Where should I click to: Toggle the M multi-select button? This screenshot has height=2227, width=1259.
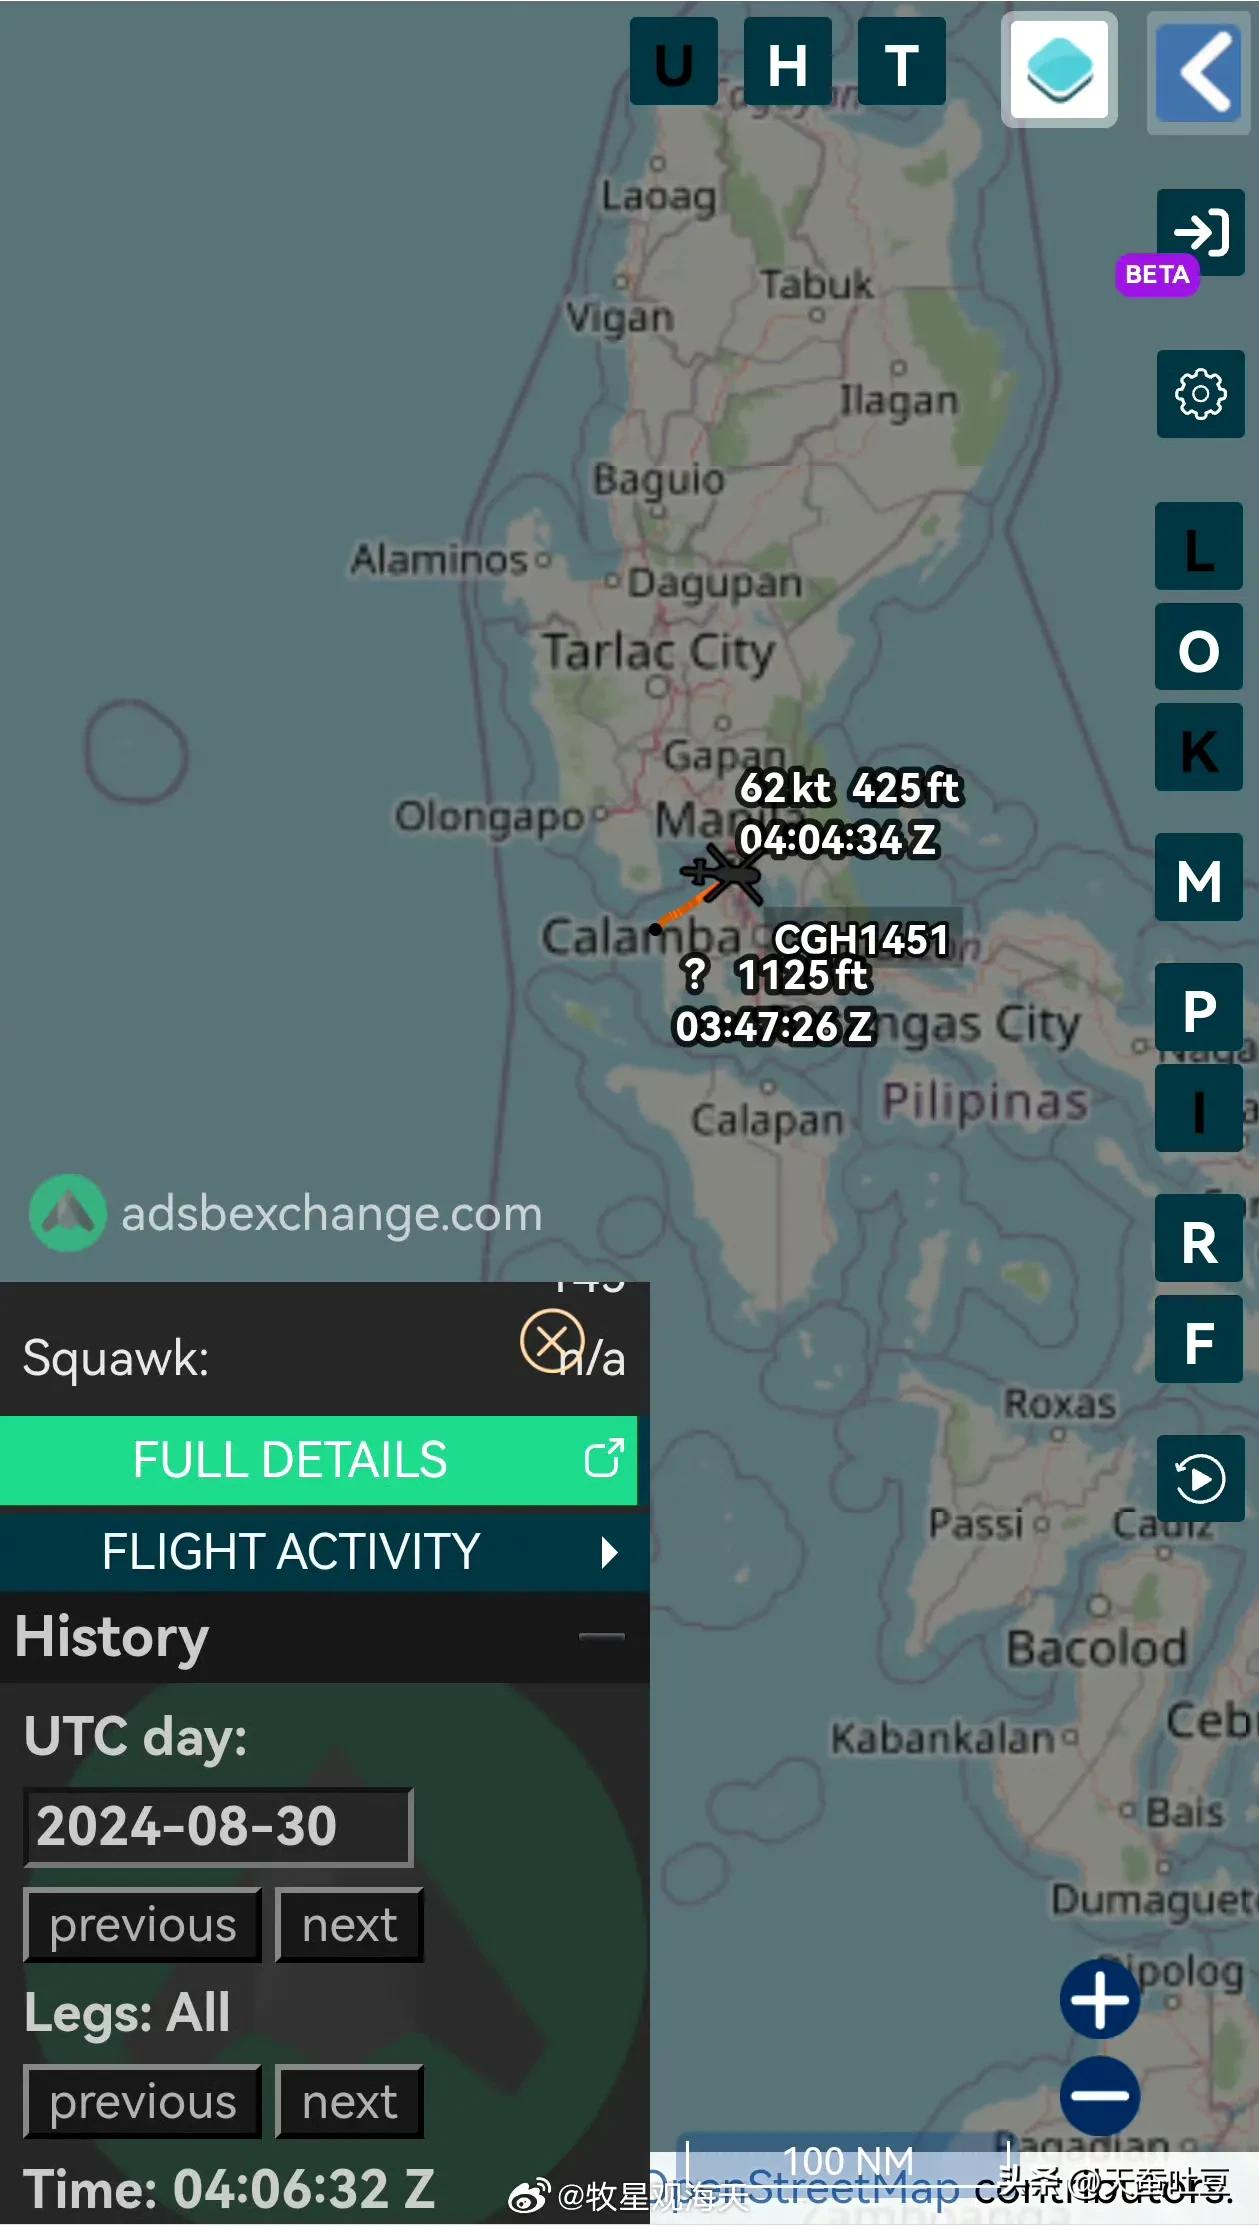(1199, 878)
